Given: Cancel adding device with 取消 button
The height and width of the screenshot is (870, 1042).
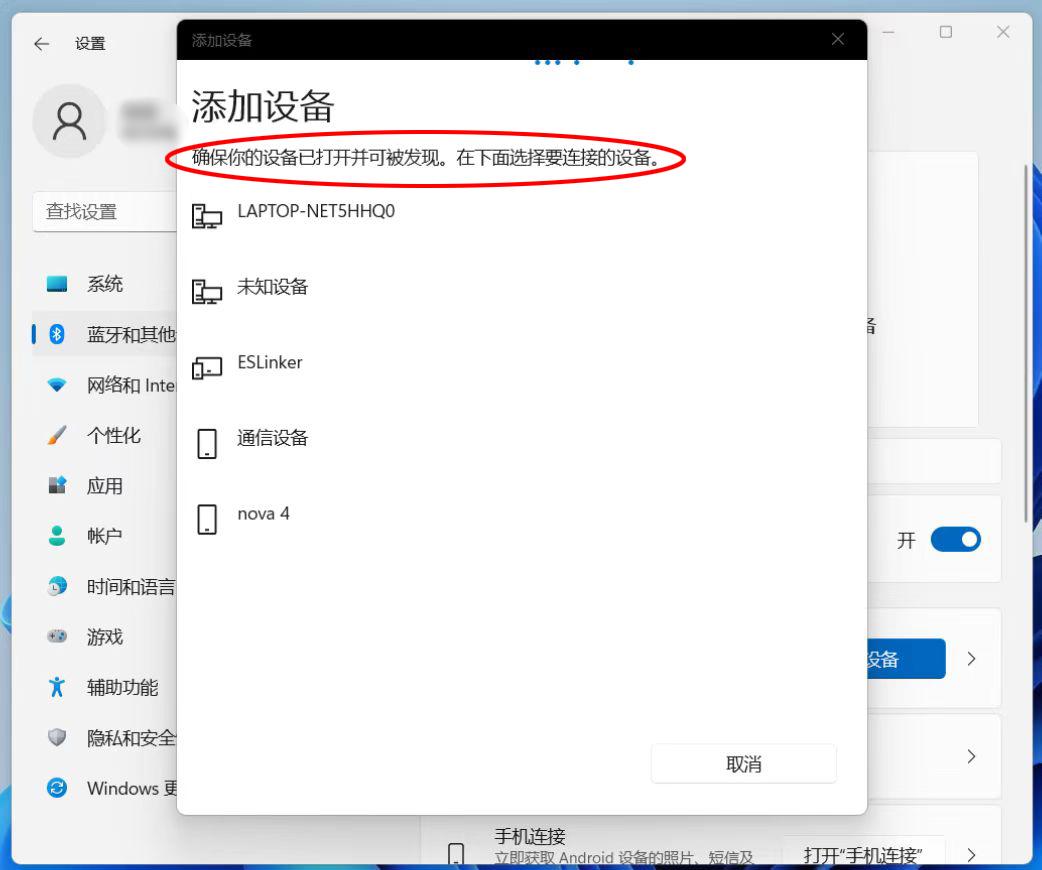Looking at the screenshot, I should pos(744,764).
